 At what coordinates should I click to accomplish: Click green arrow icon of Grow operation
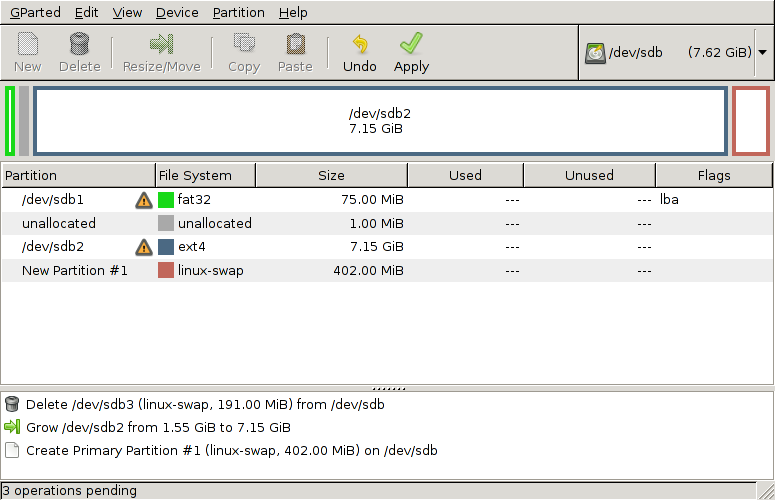(x=12, y=427)
